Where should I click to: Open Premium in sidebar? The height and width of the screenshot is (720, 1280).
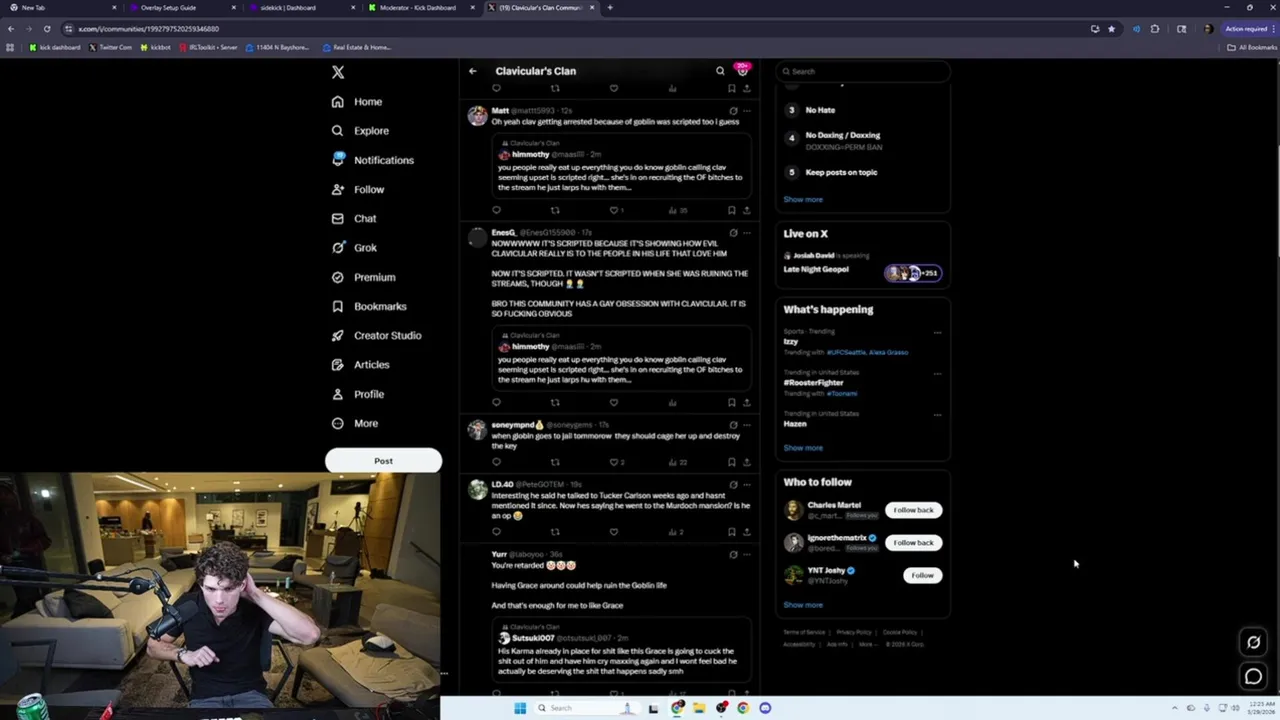tap(363, 277)
